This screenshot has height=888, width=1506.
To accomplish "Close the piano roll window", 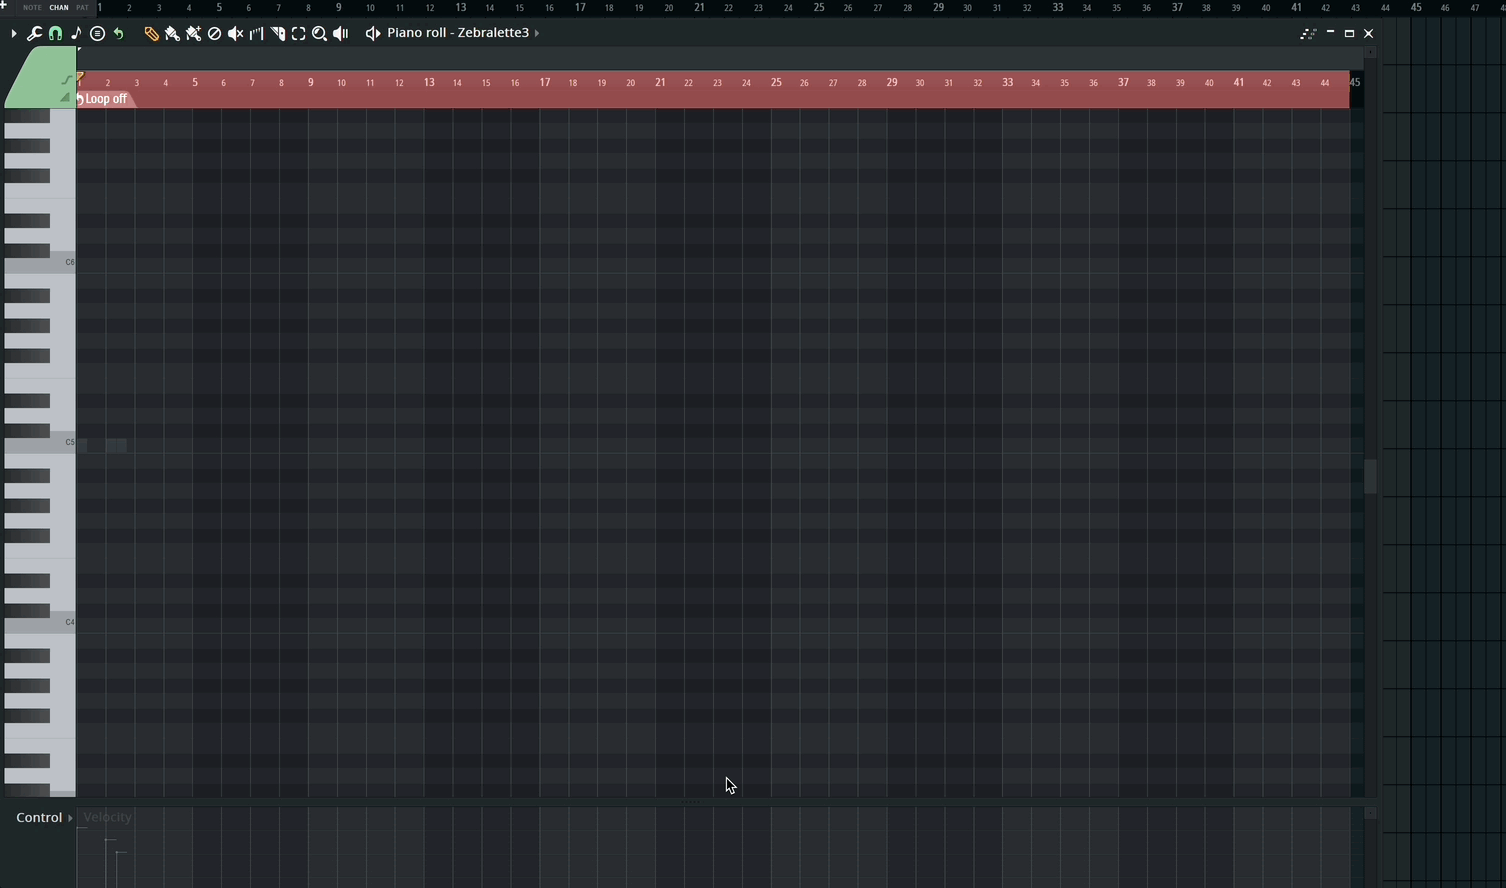I will click(1369, 33).
